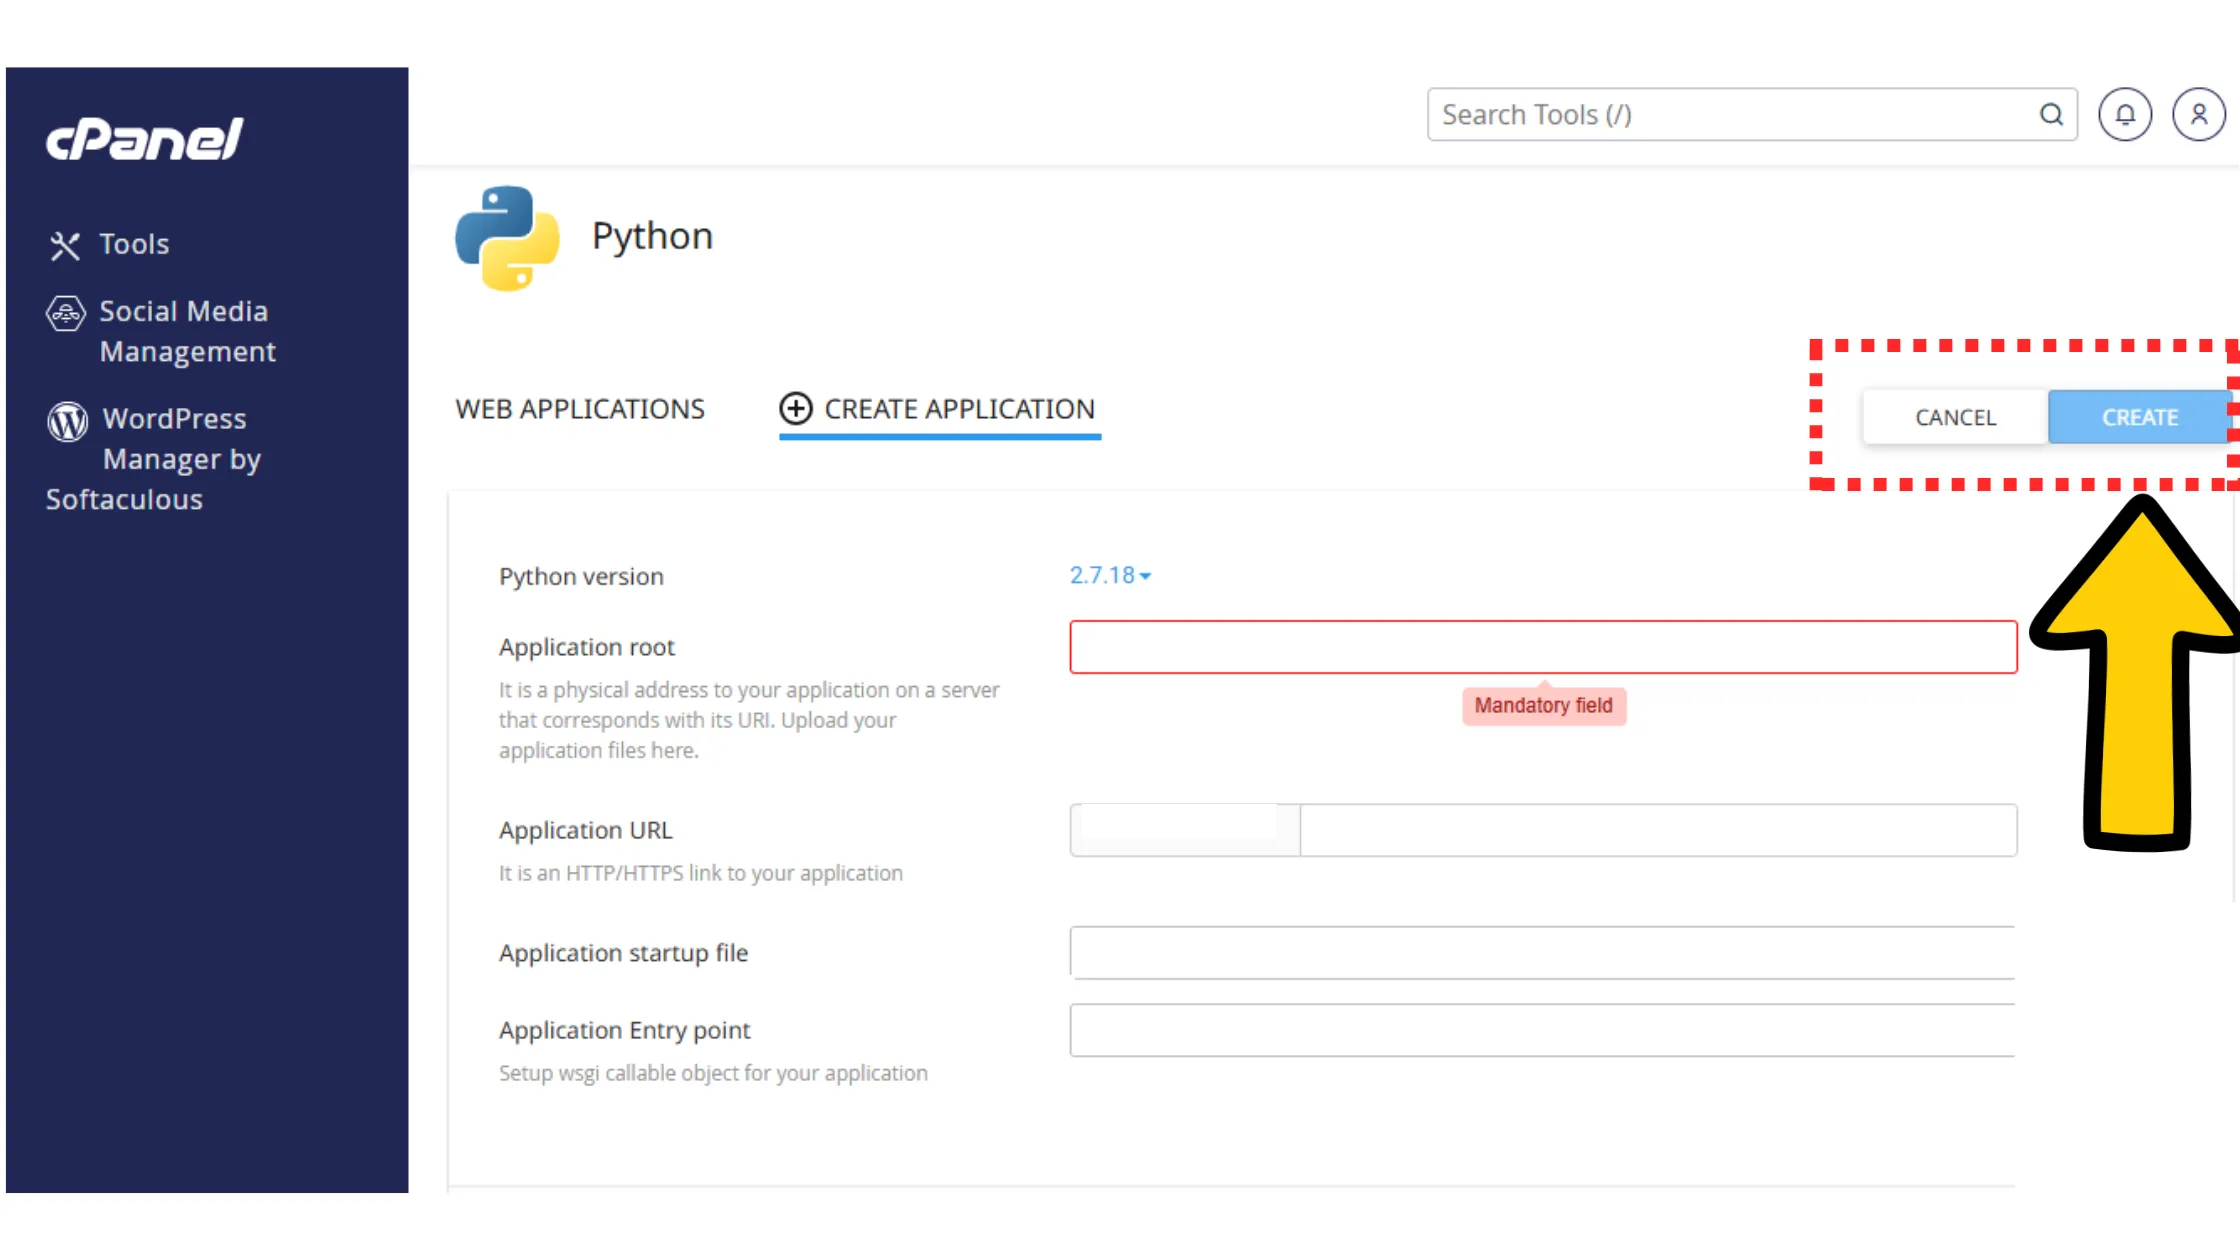Click the Application startup file field
The height and width of the screenshot is (1260, 2240).
click(1543, 952)
